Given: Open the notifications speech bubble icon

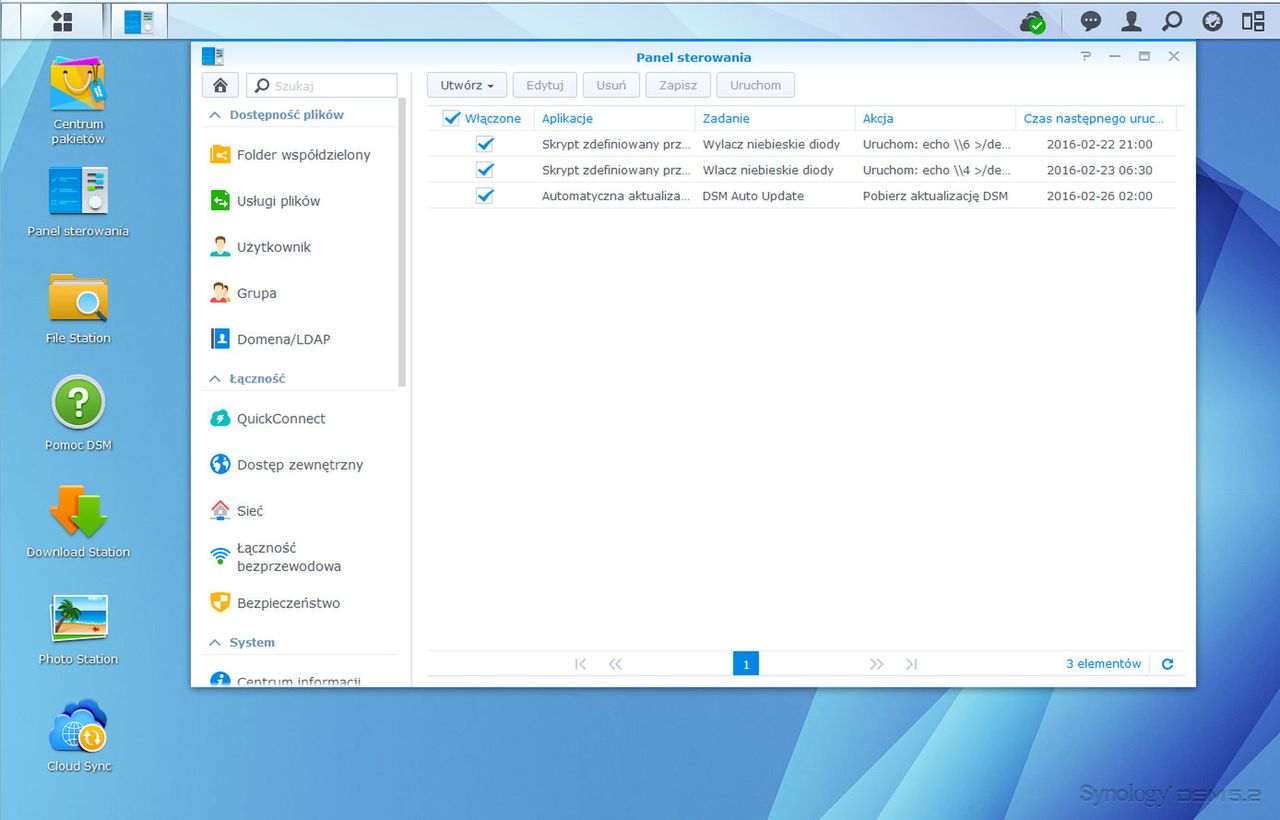Looking at the screenshot, I should [1091, 21].
